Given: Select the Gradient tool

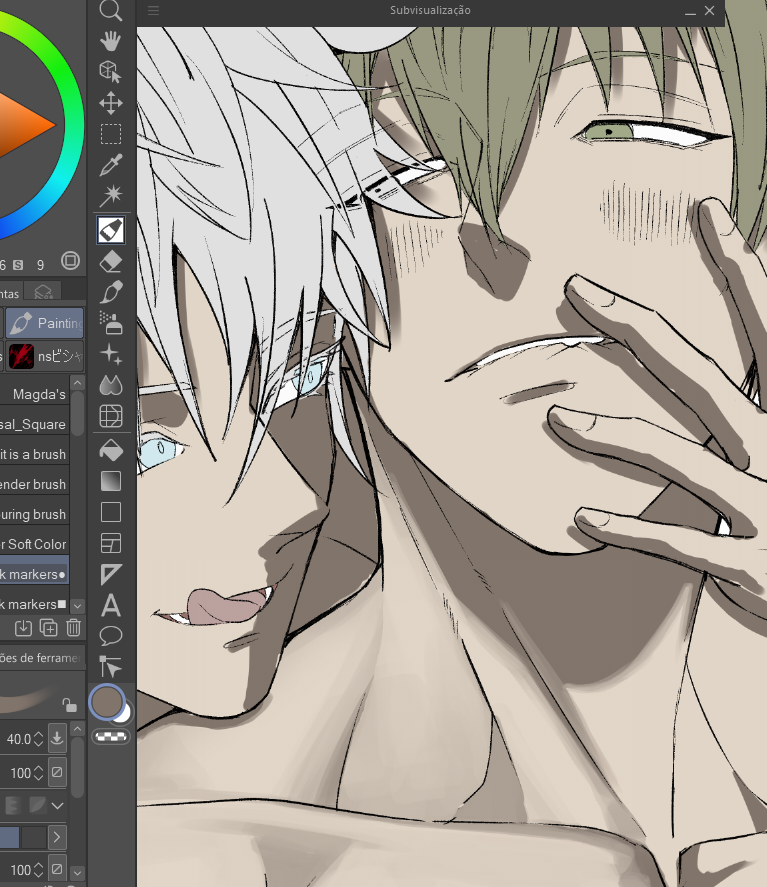Looking at the screenshot, I should [110, 481].
